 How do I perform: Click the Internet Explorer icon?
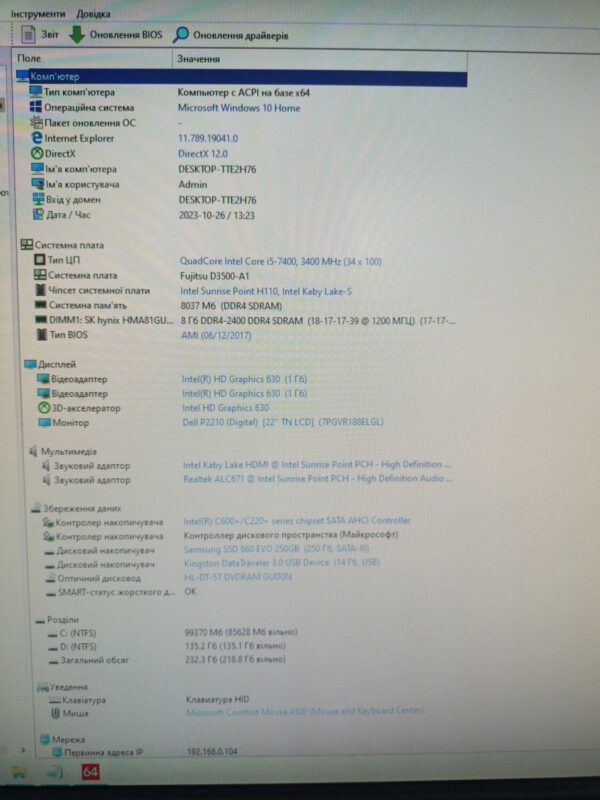point(37,138)
